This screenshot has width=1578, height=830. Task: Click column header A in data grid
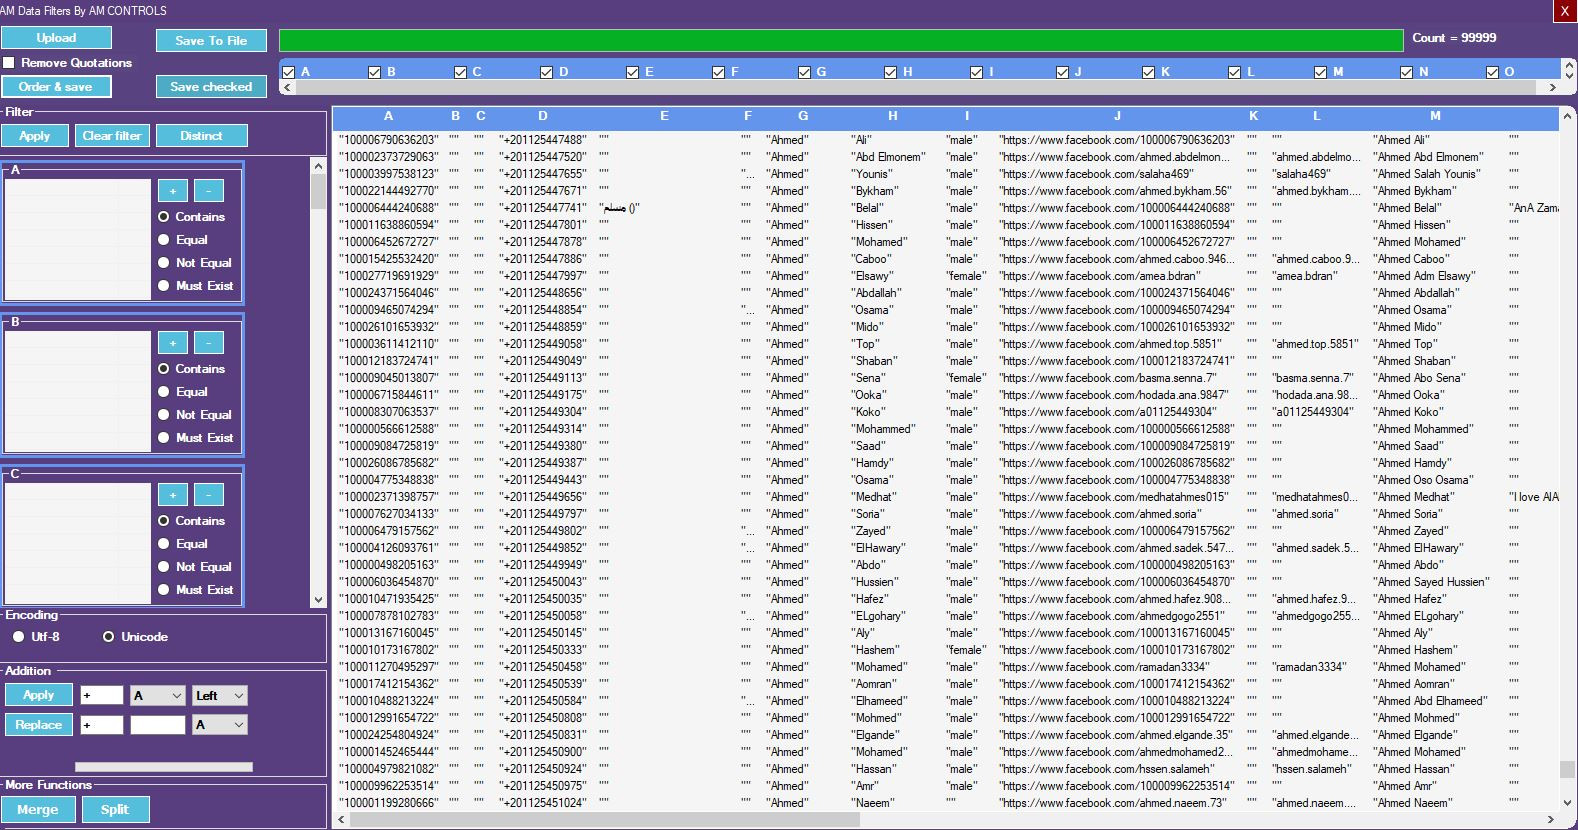pyautogui.click(x=388, y=117)
